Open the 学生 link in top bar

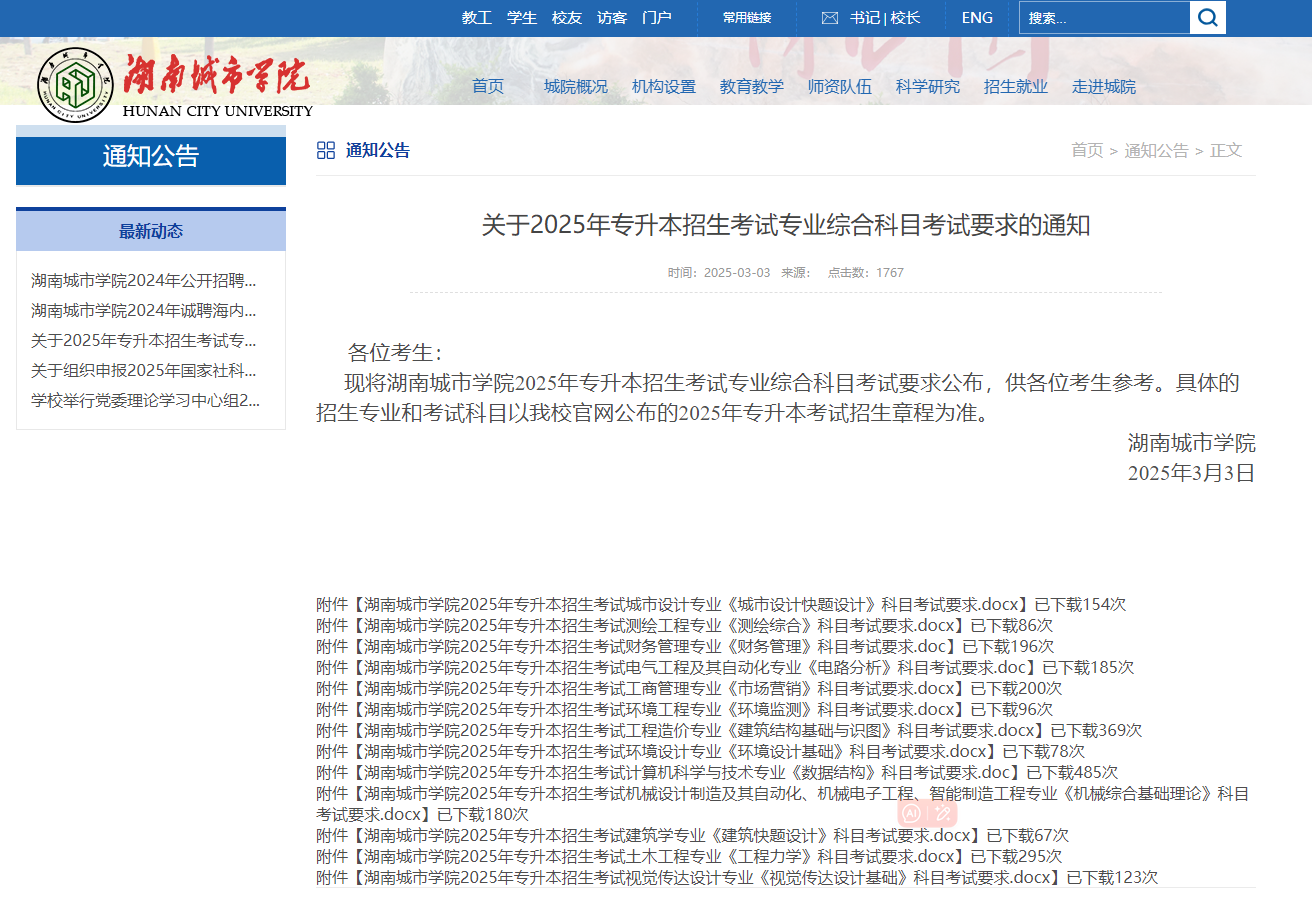[522, 18]
